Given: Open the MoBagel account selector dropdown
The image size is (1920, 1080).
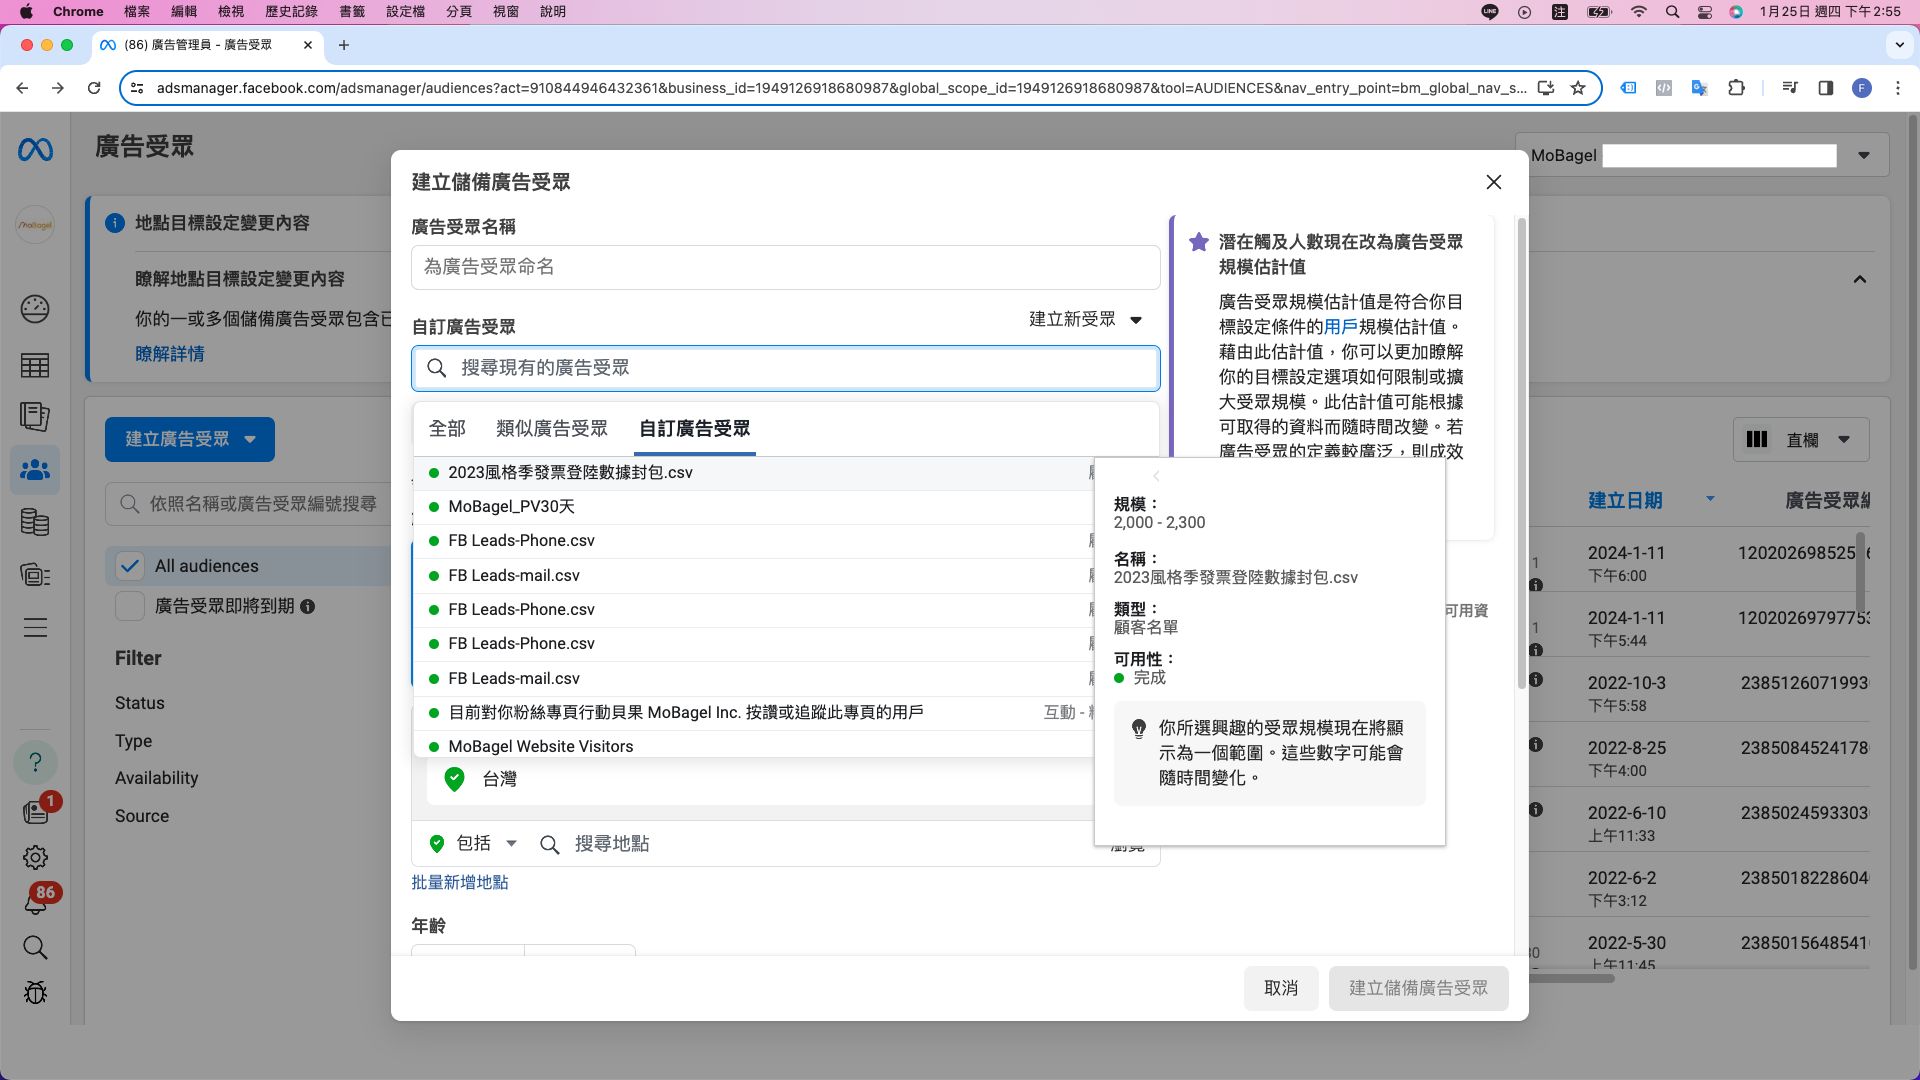Looking at the screenshot, I should [x=1864, y=155].
